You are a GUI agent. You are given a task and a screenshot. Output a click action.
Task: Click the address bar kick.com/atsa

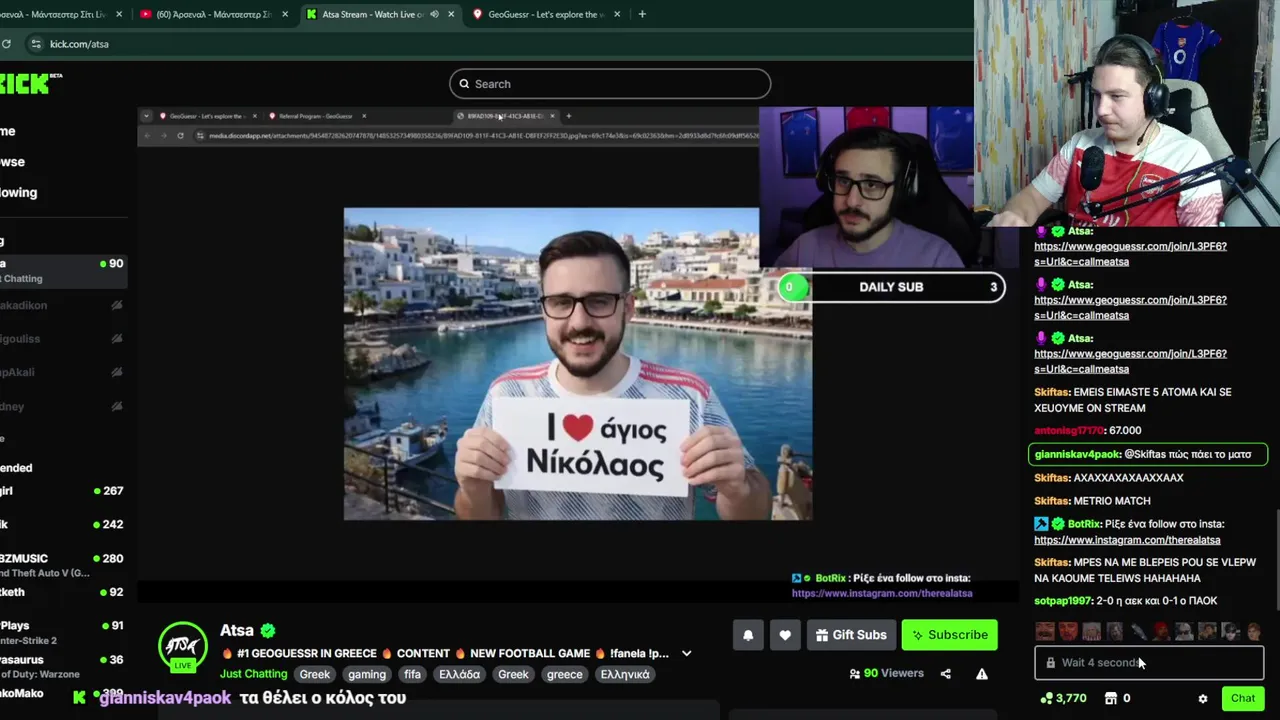pos(79,44)
